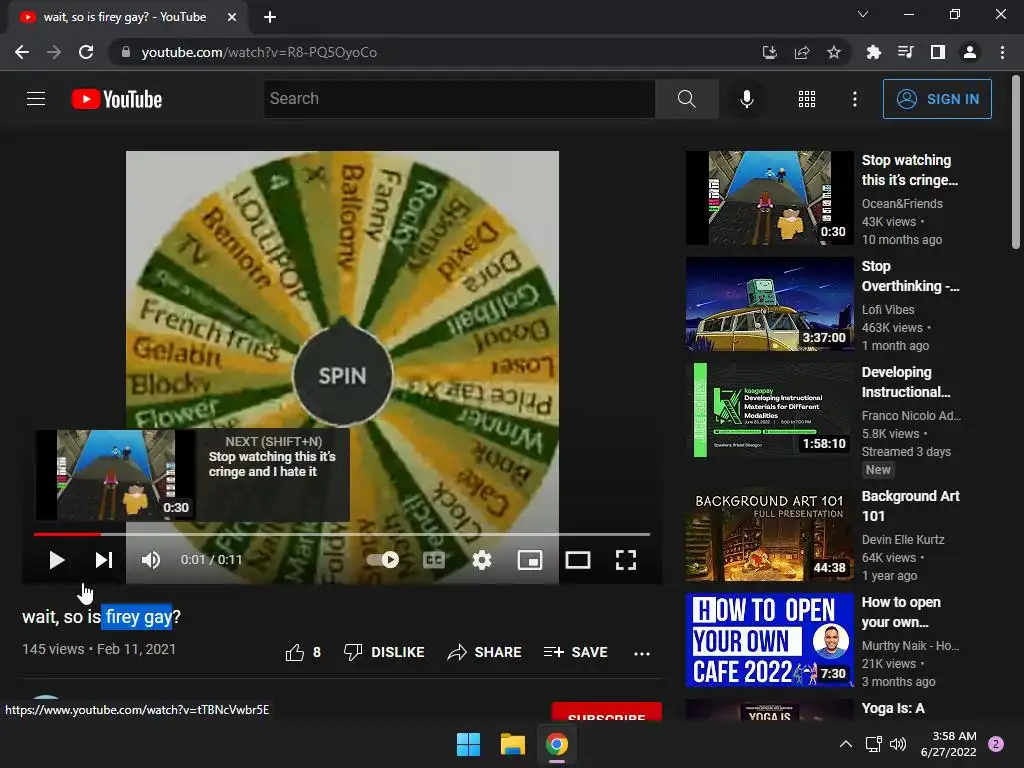Viewport: 1024px width, 768px height.
Task: Select the video title 'wait, so is firey gay?'
Action: [101, 616]
